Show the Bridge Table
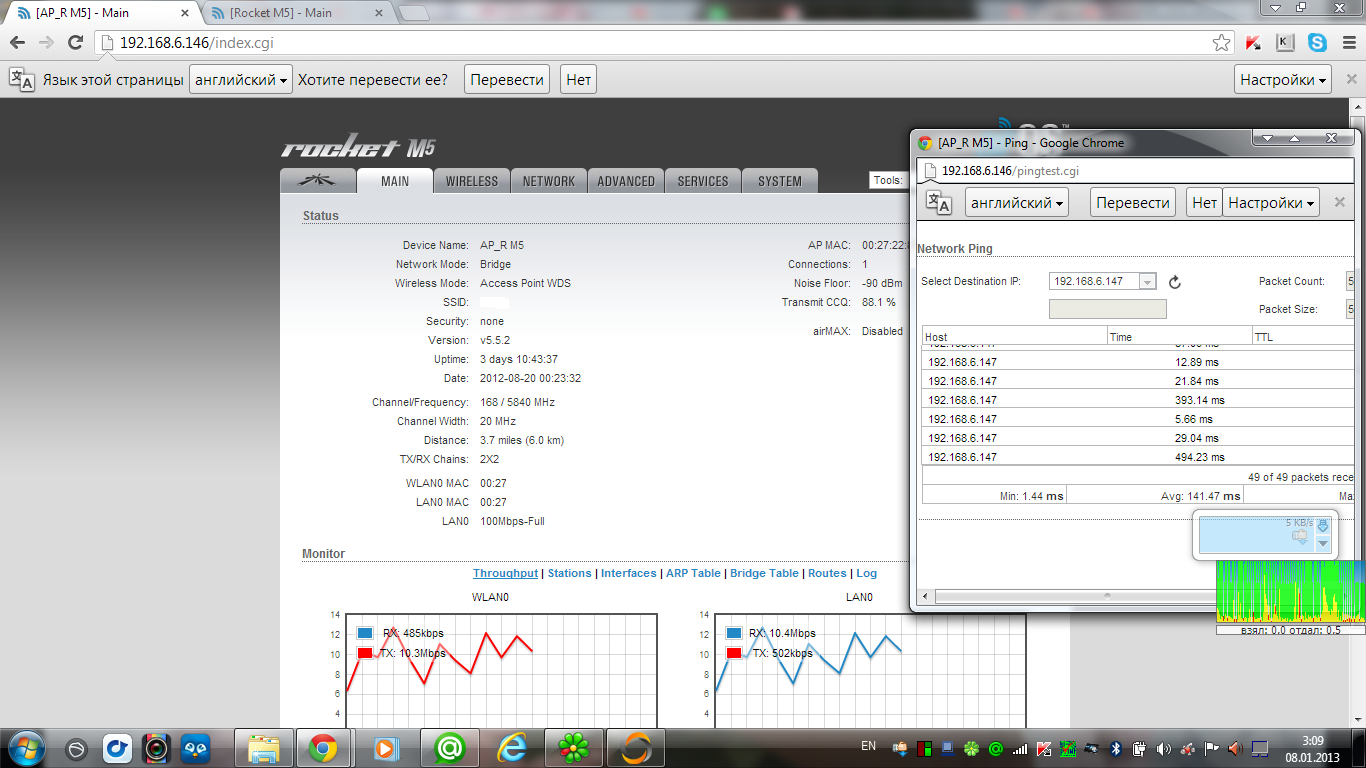 (764, 573)
